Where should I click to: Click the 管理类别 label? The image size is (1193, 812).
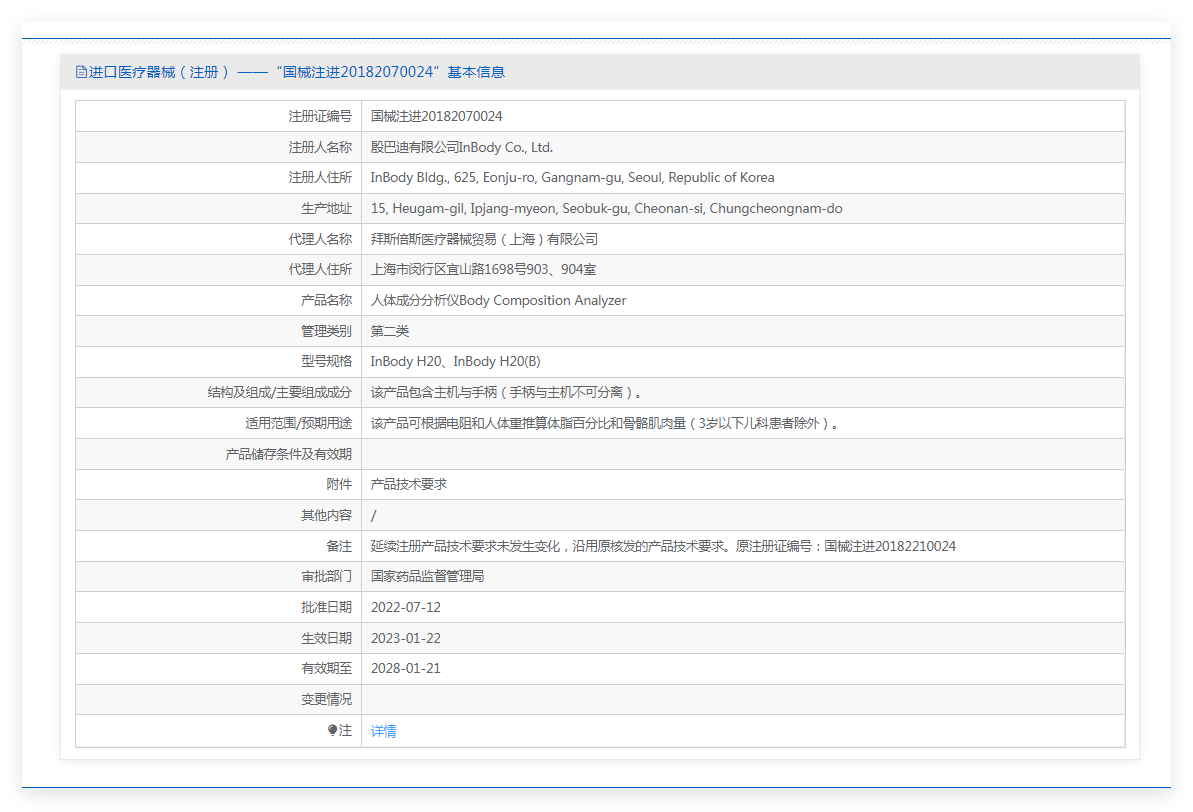326,331
